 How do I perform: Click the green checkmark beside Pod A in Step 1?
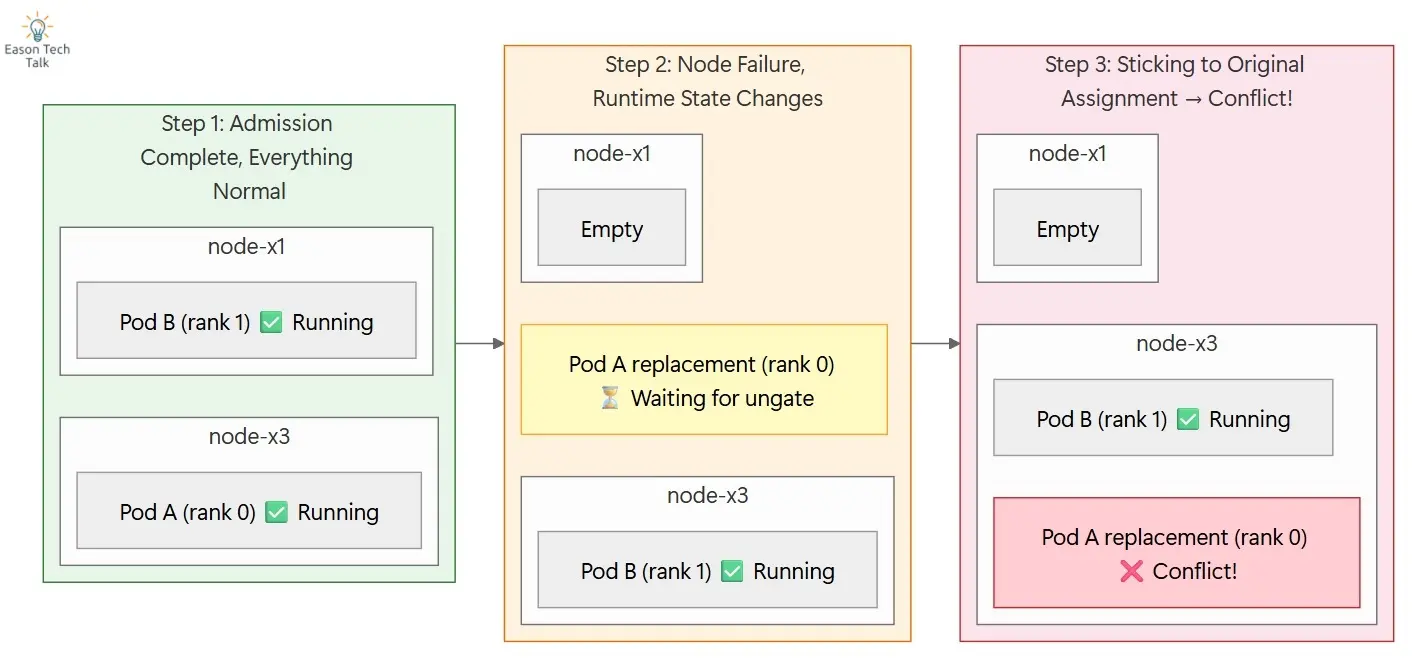277,512
